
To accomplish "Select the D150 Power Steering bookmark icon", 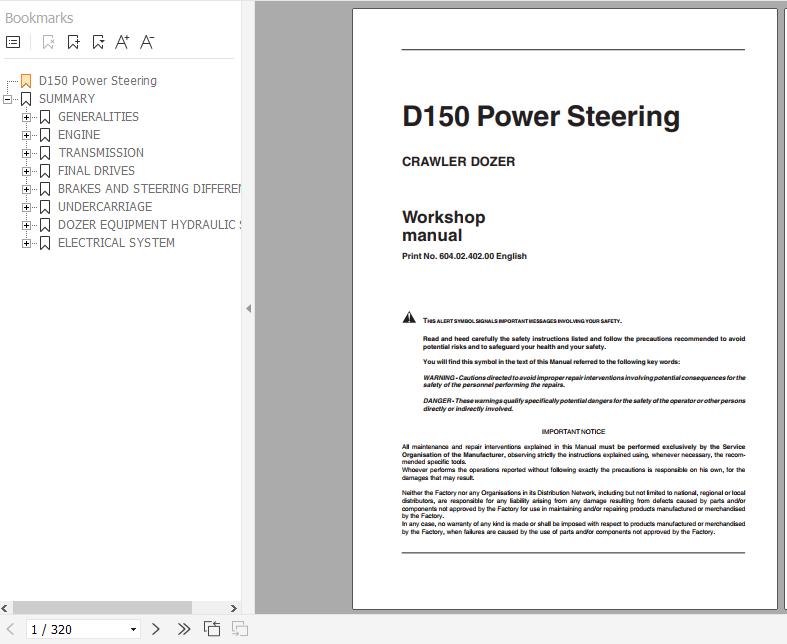I will 26,81.
